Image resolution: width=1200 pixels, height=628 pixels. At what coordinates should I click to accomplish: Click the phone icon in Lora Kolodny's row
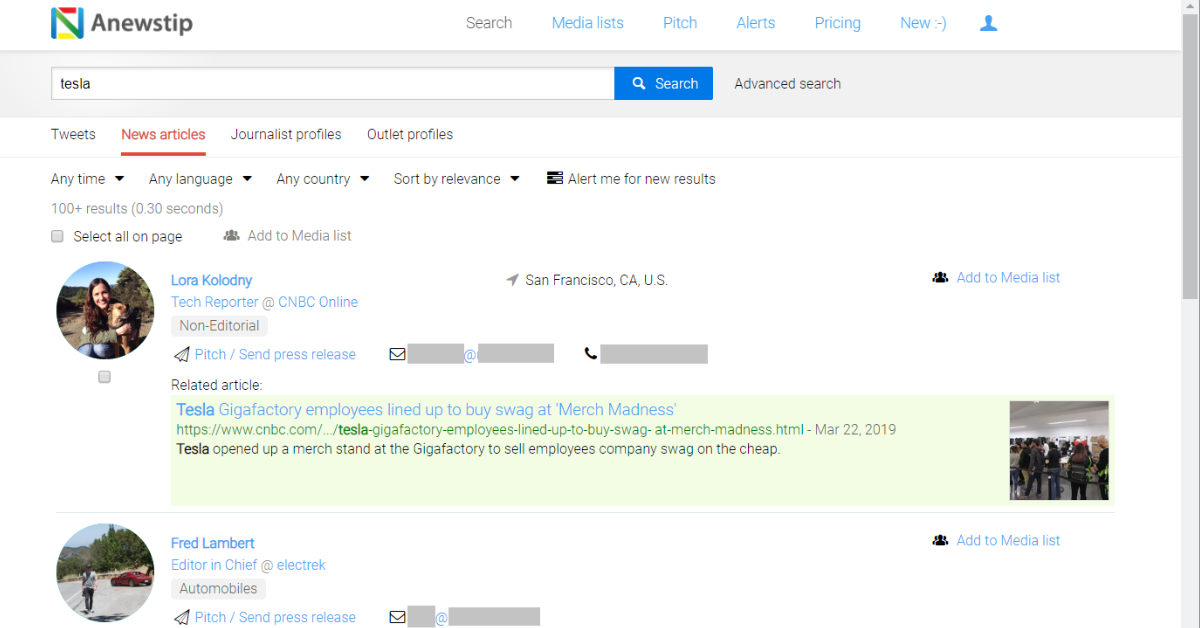pos(591,354)
